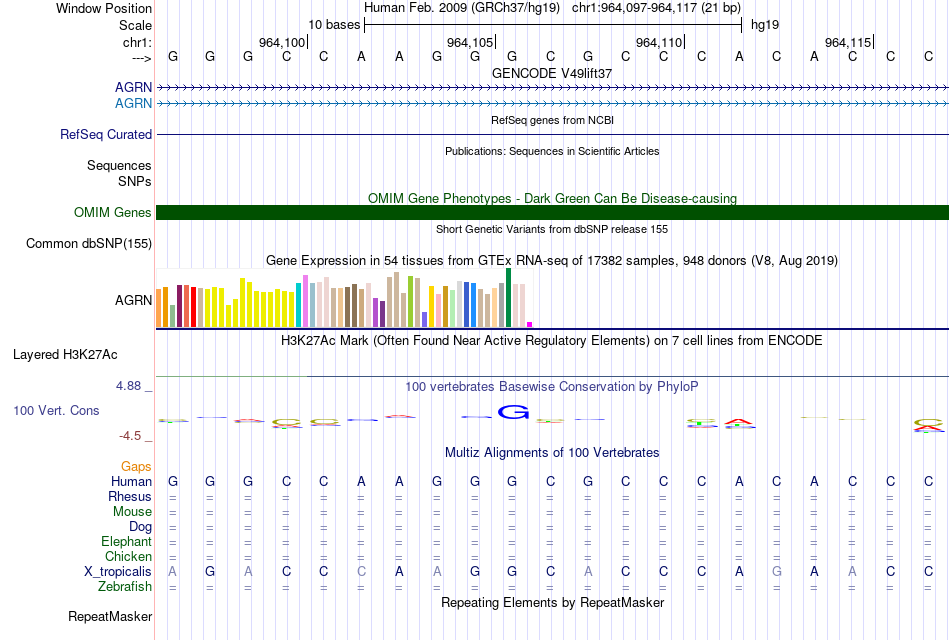Click the RepeatMasker track label

tap(110, 617)
